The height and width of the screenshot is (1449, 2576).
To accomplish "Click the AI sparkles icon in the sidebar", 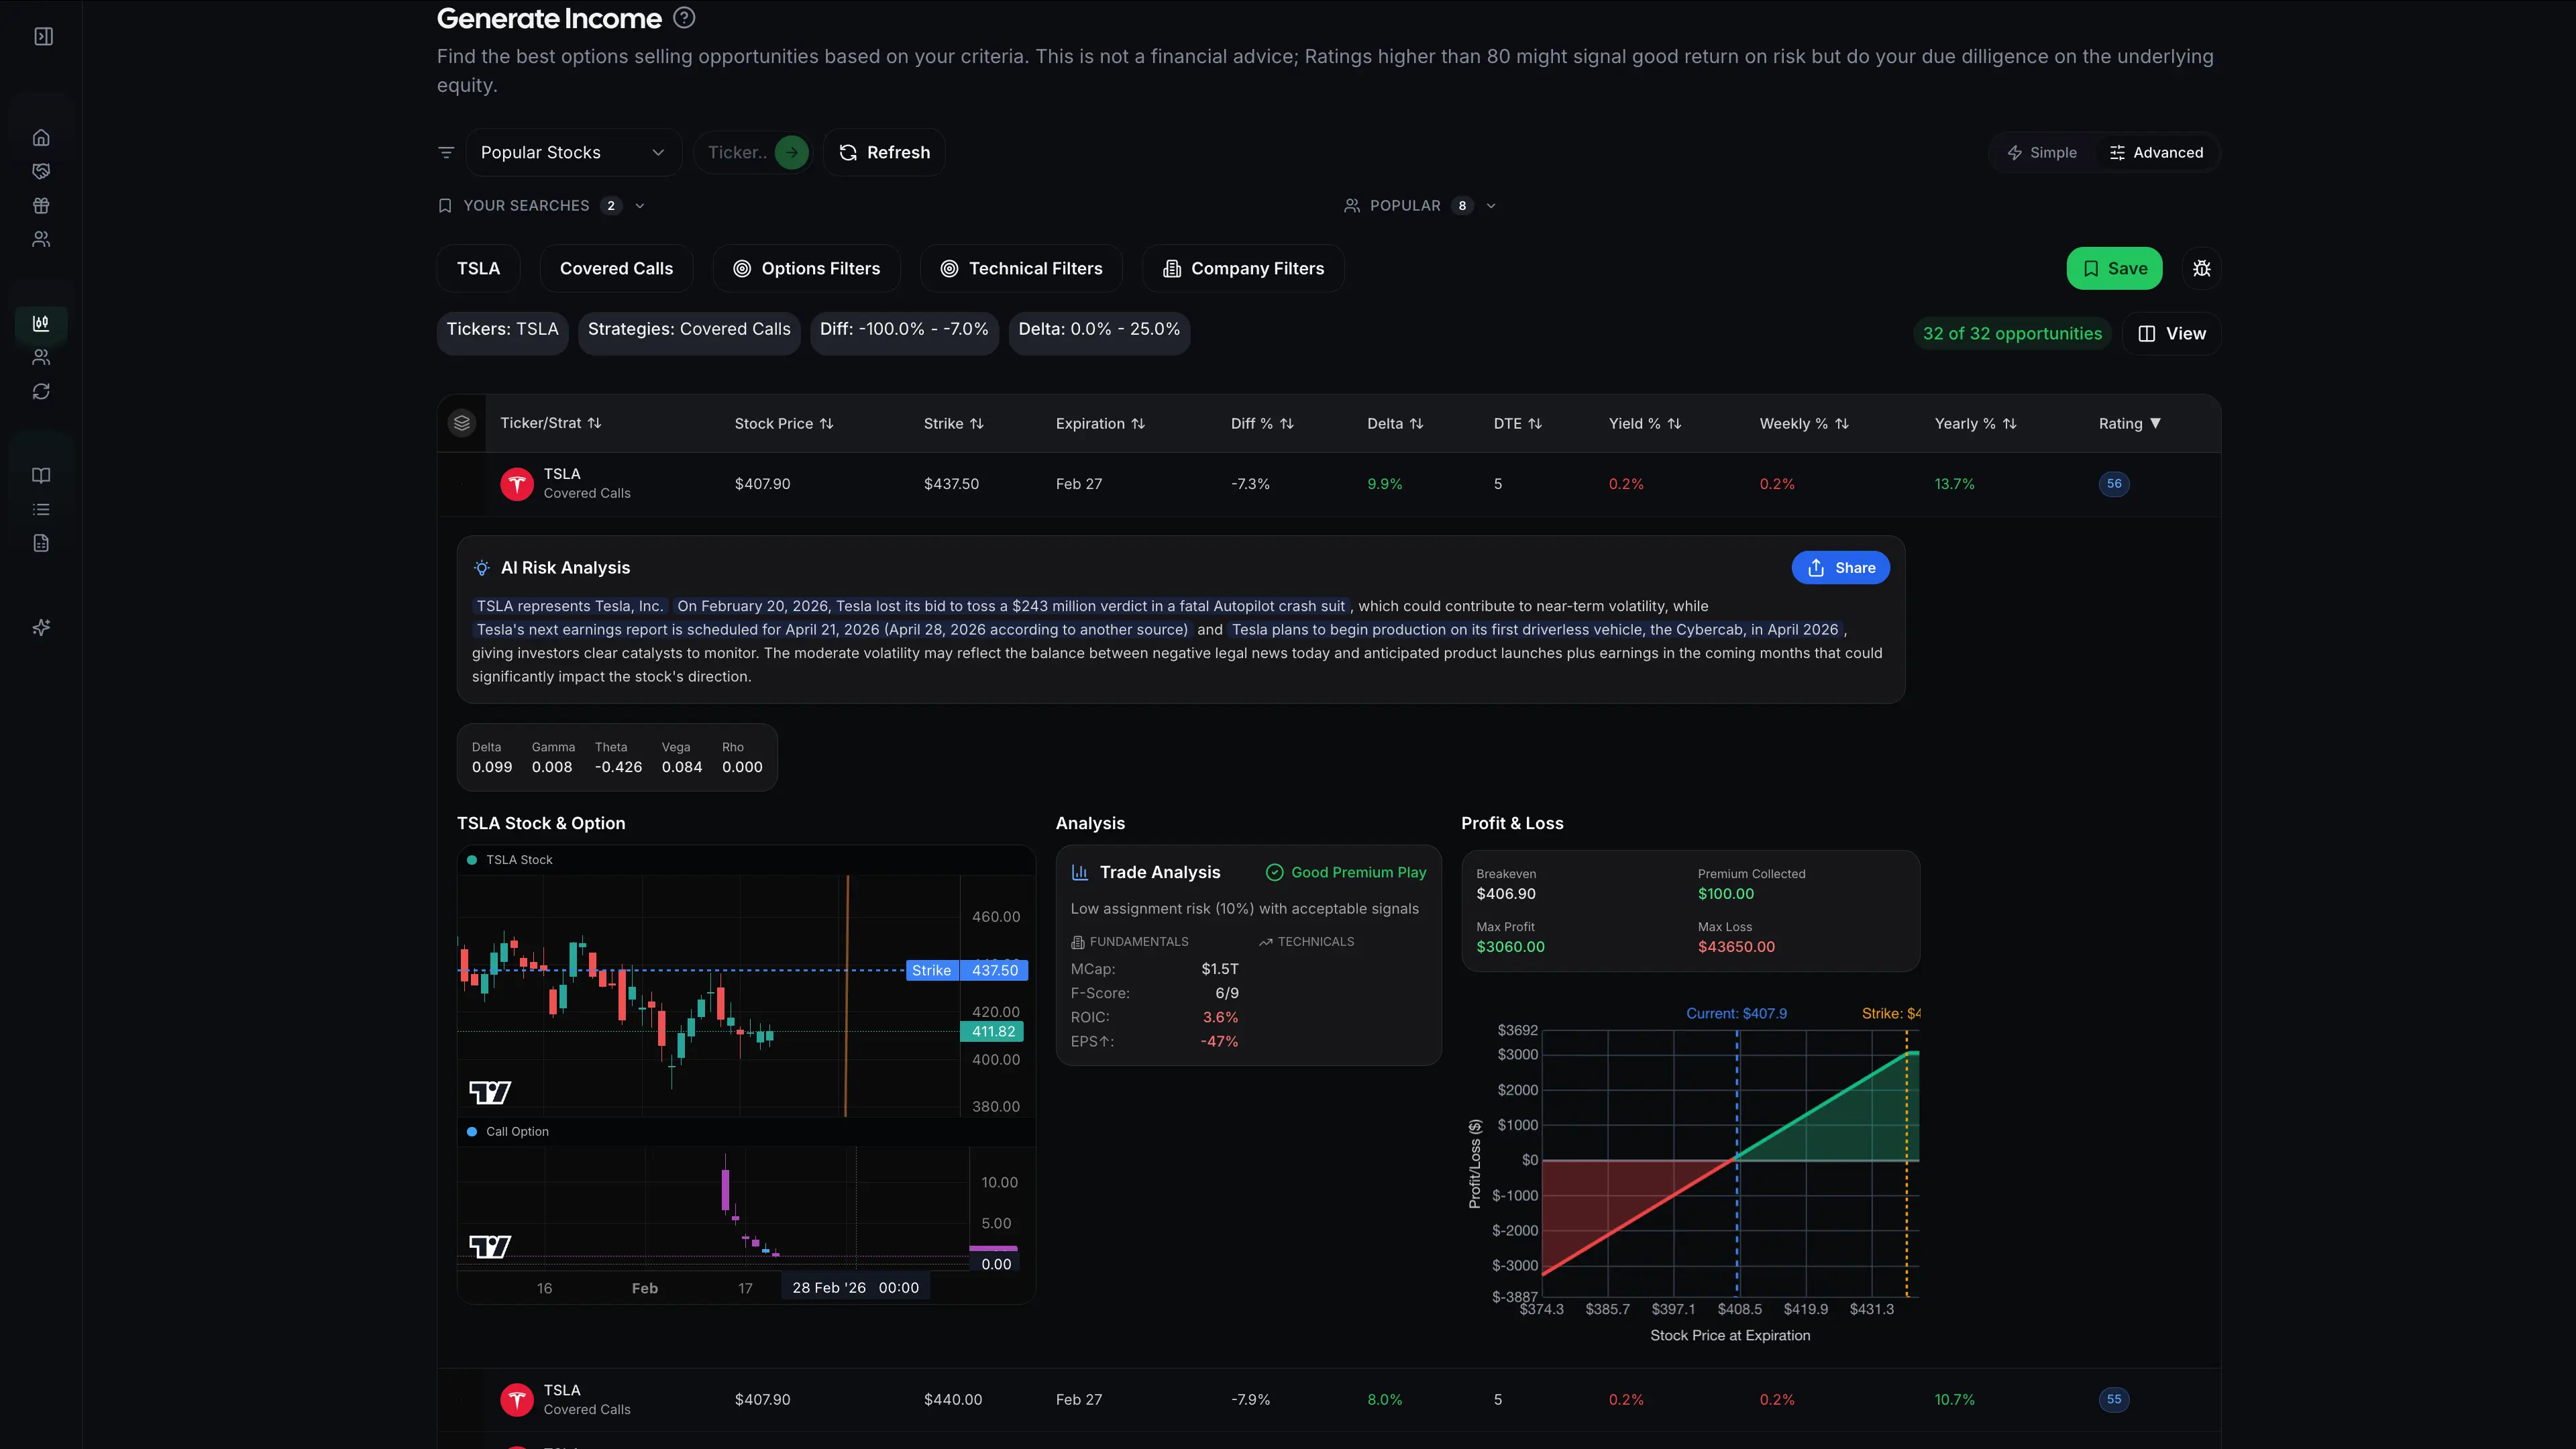I will pyautogui.click(x=41, y=627).
